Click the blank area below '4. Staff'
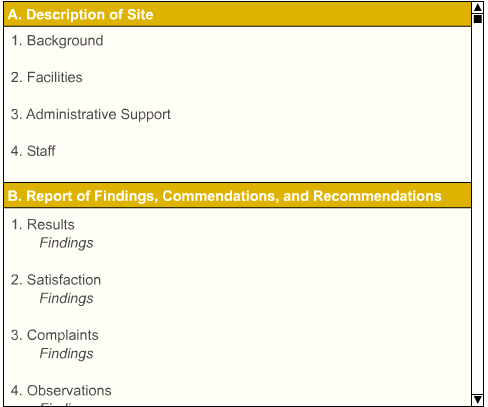 [x=238, y=171]
